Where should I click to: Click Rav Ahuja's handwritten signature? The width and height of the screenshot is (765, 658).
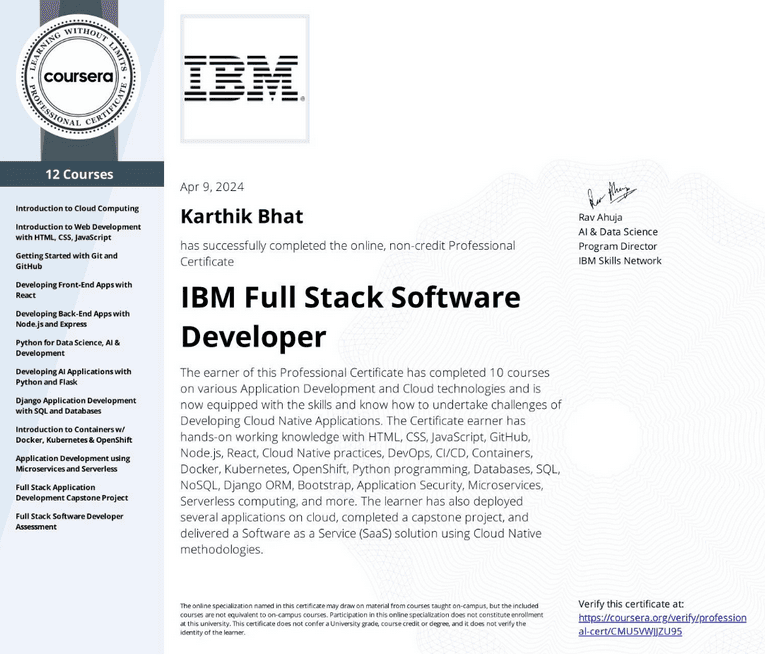click(x=611, y=195)
